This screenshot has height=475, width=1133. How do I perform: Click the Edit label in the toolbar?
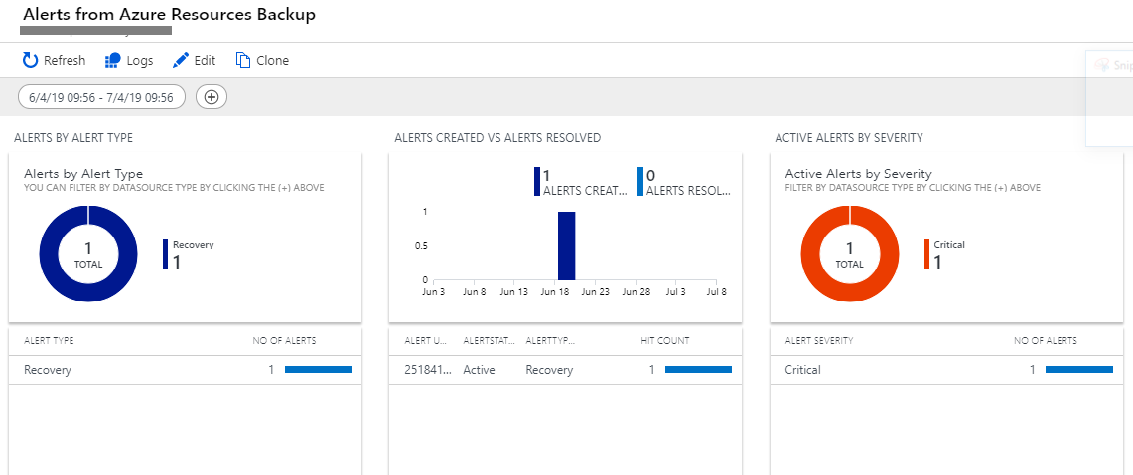tap(204, 61)
